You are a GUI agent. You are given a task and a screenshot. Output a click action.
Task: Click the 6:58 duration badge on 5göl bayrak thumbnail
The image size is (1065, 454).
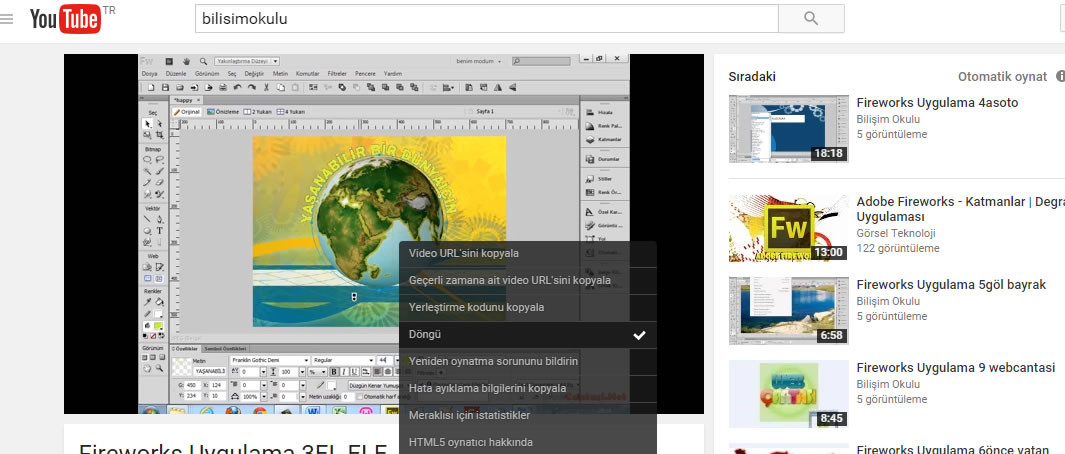point(832,336)
